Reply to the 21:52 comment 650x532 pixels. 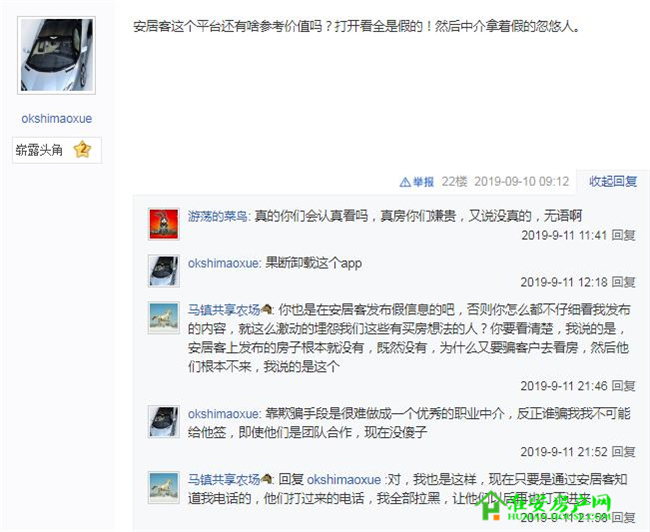click(623, 451)
